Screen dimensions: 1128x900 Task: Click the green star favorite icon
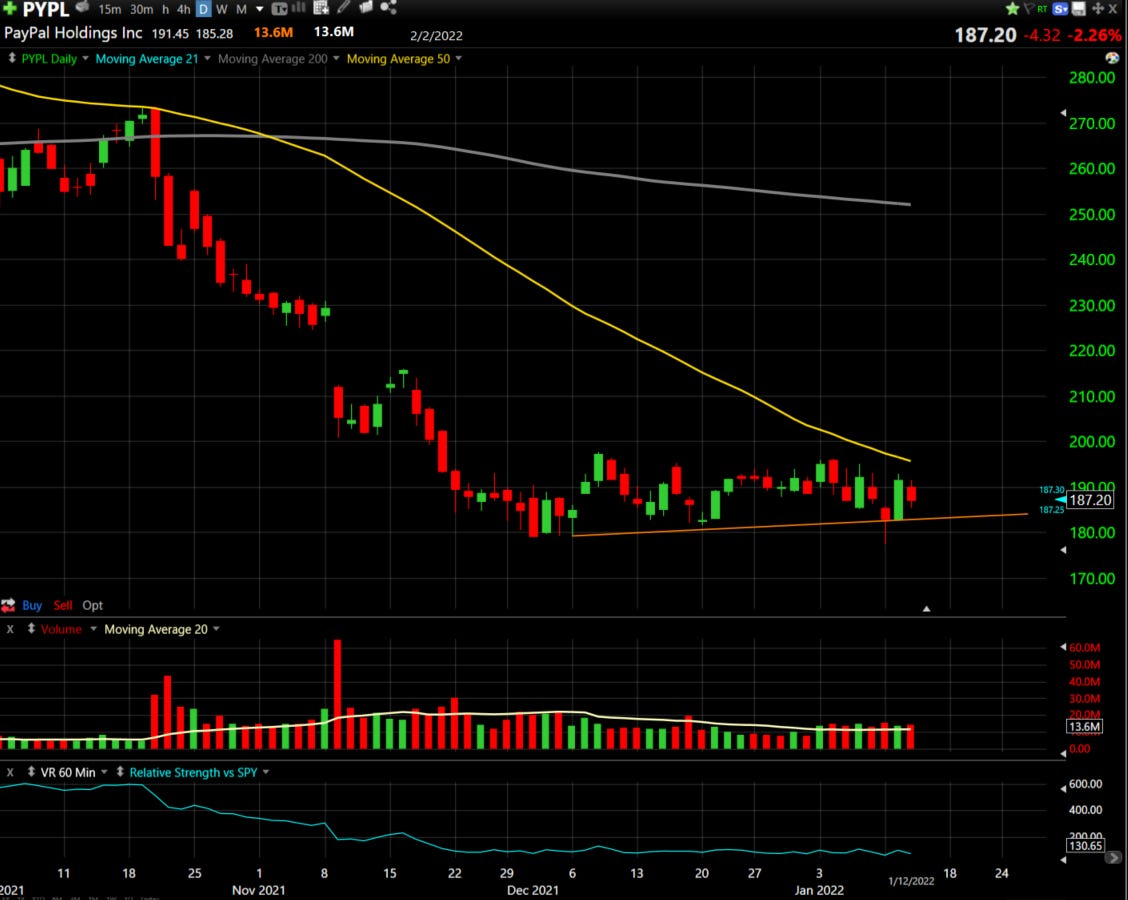tap(1012, 9)
